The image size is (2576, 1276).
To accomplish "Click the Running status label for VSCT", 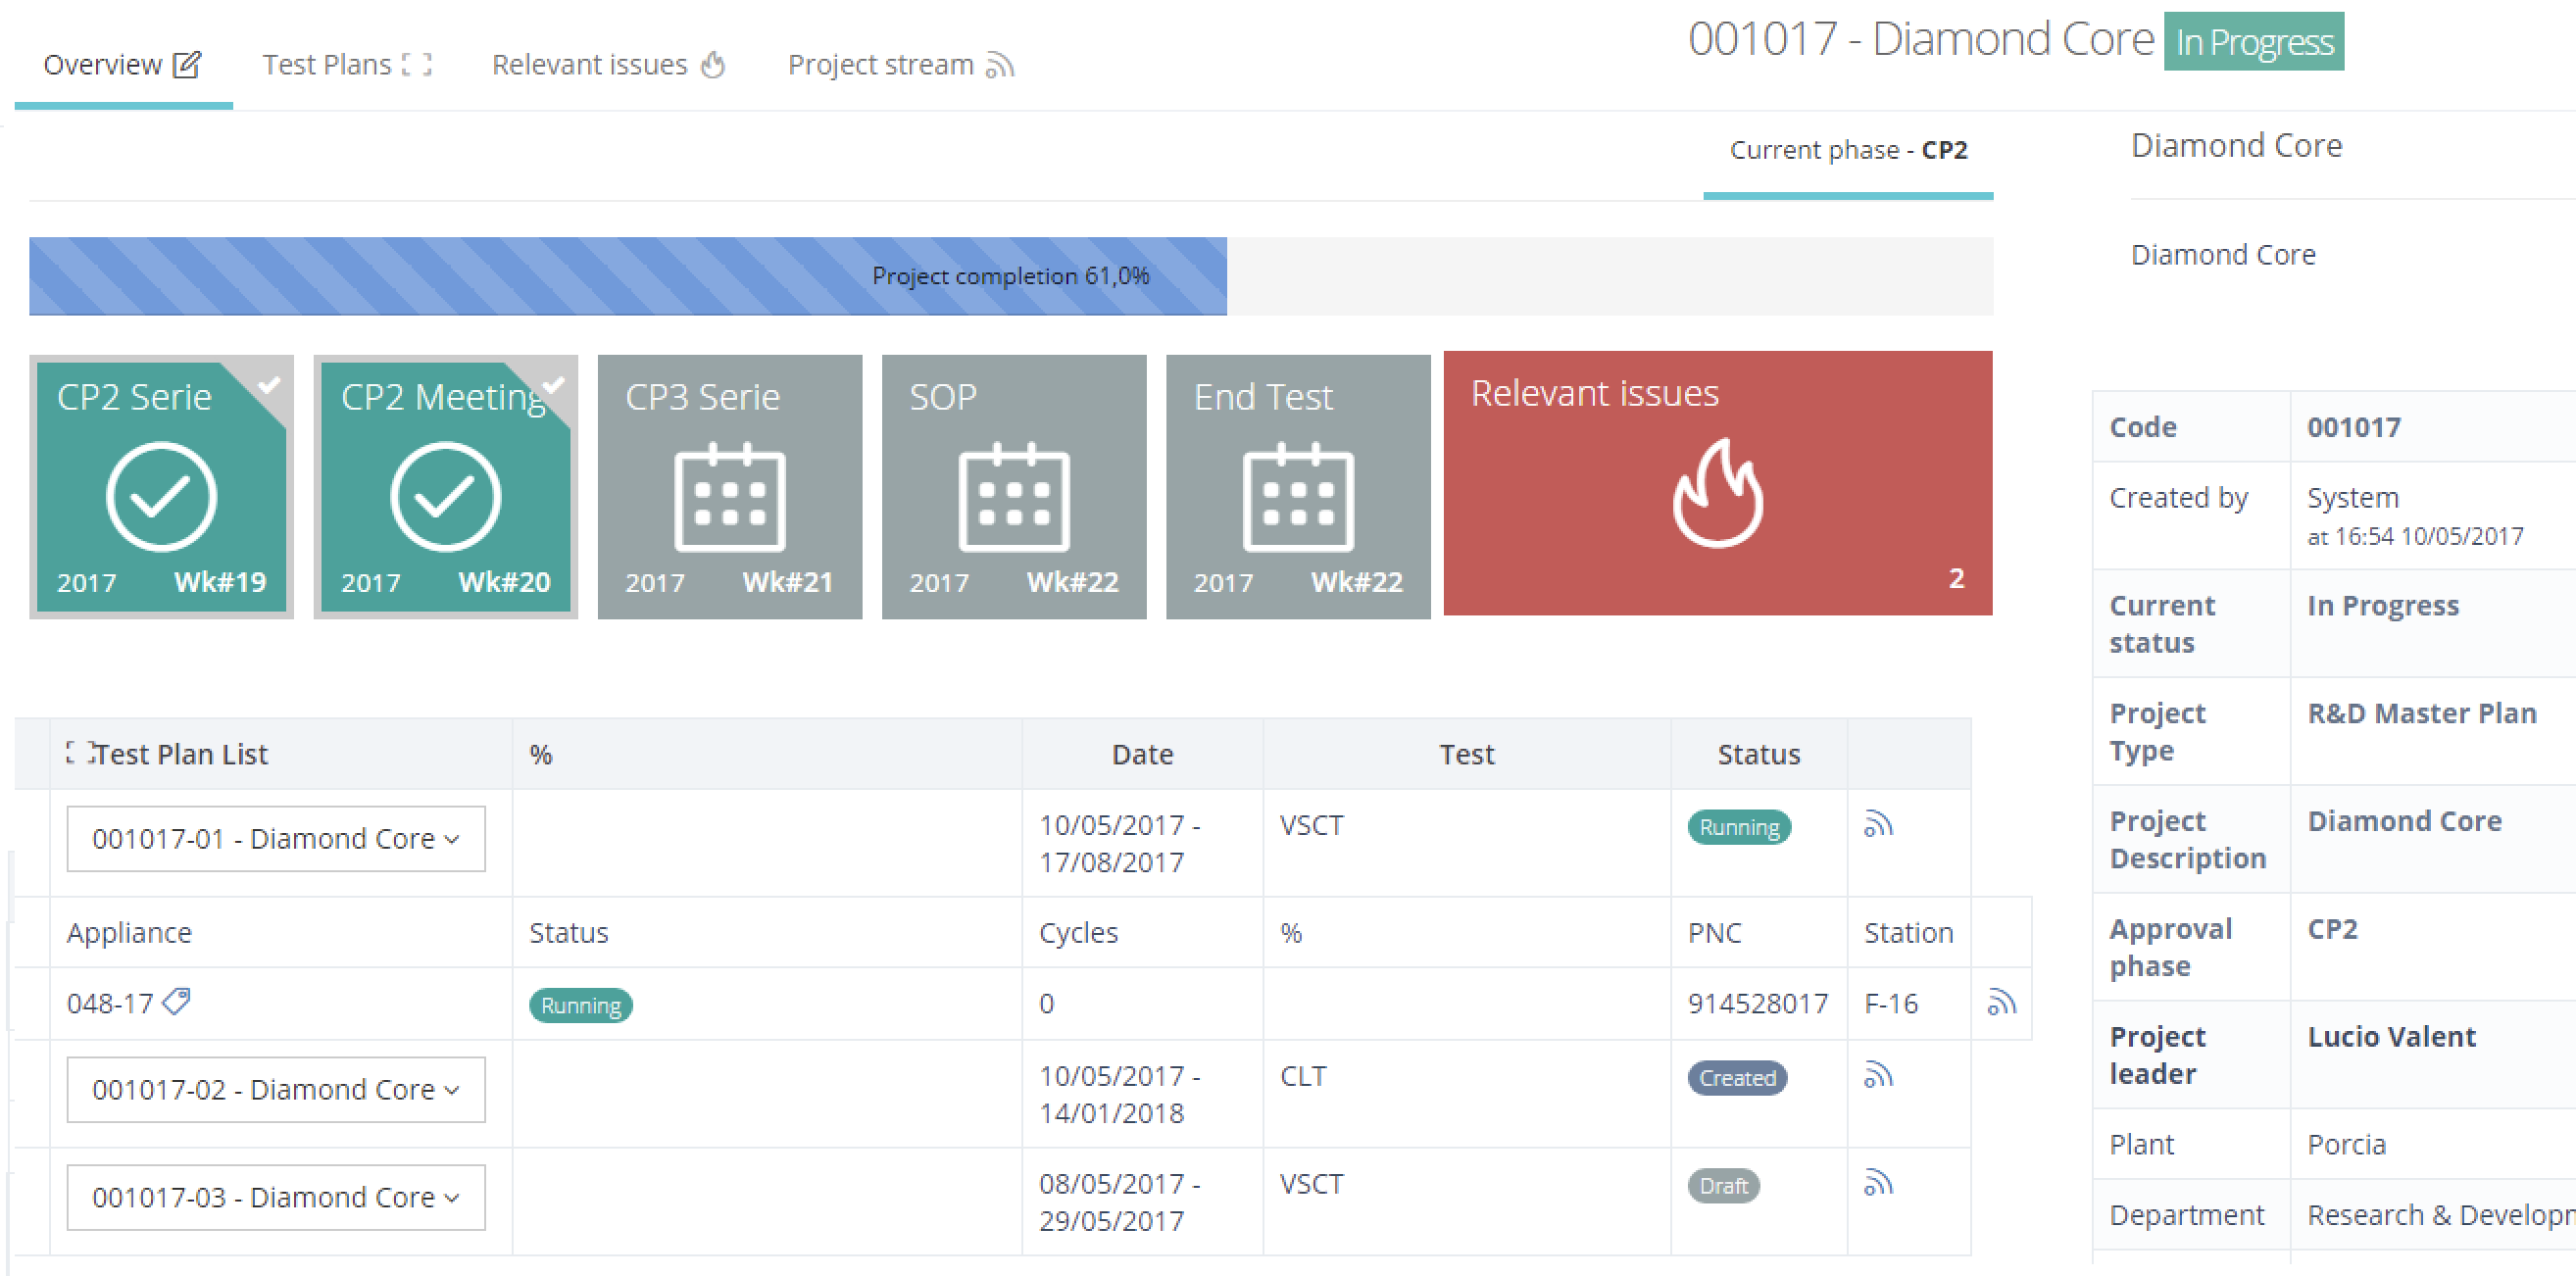I will pyautogui.click(x=1738, y=827).
